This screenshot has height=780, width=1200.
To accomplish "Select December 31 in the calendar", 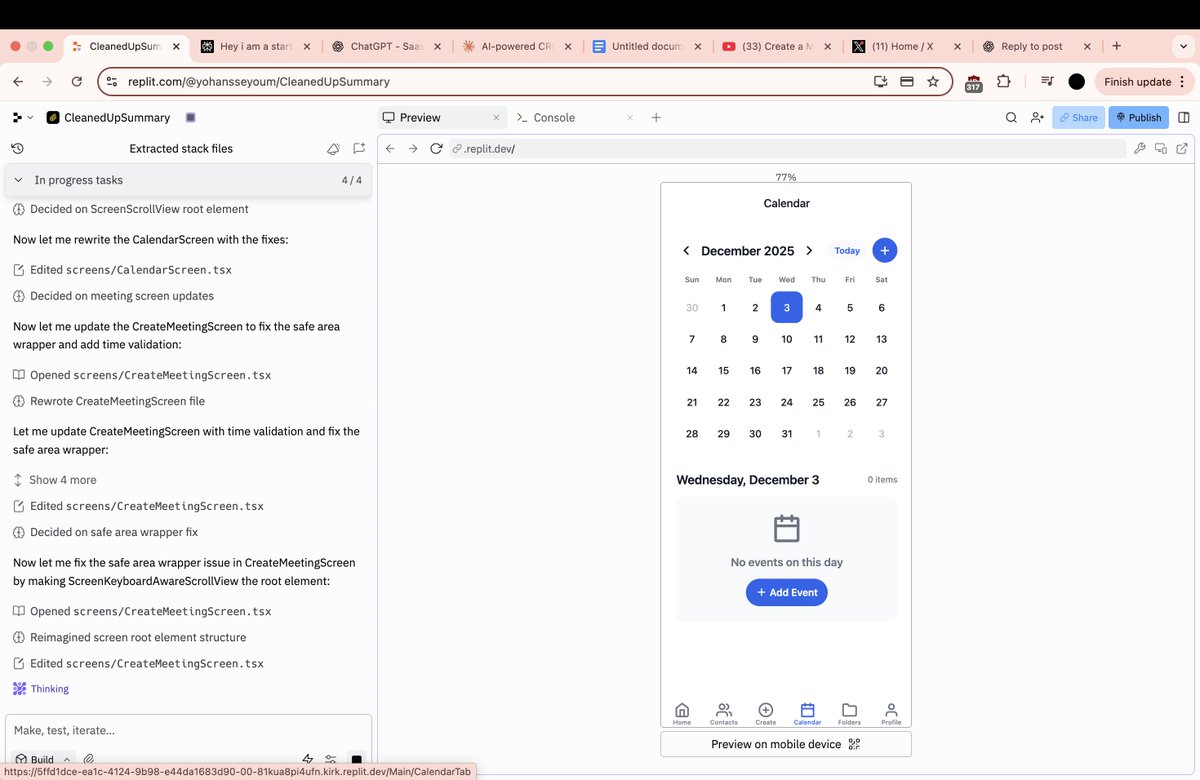I will tap(787, 434).
